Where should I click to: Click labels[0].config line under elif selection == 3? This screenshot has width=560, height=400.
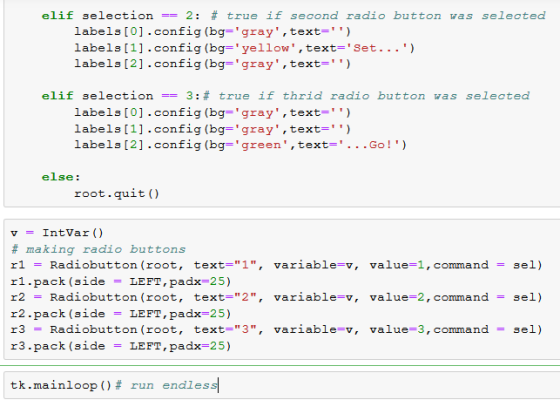click(x=213, y=112)
